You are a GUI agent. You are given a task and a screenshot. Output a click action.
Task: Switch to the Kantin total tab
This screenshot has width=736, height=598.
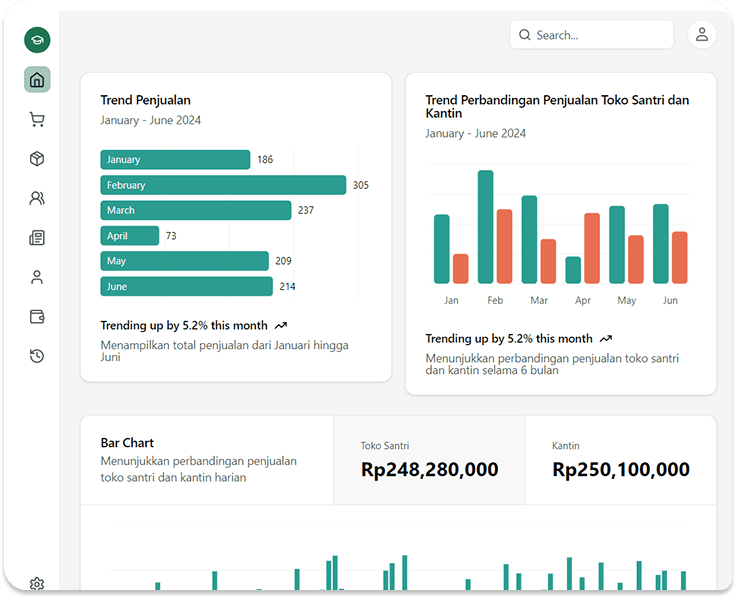click(x=620, y=460)
